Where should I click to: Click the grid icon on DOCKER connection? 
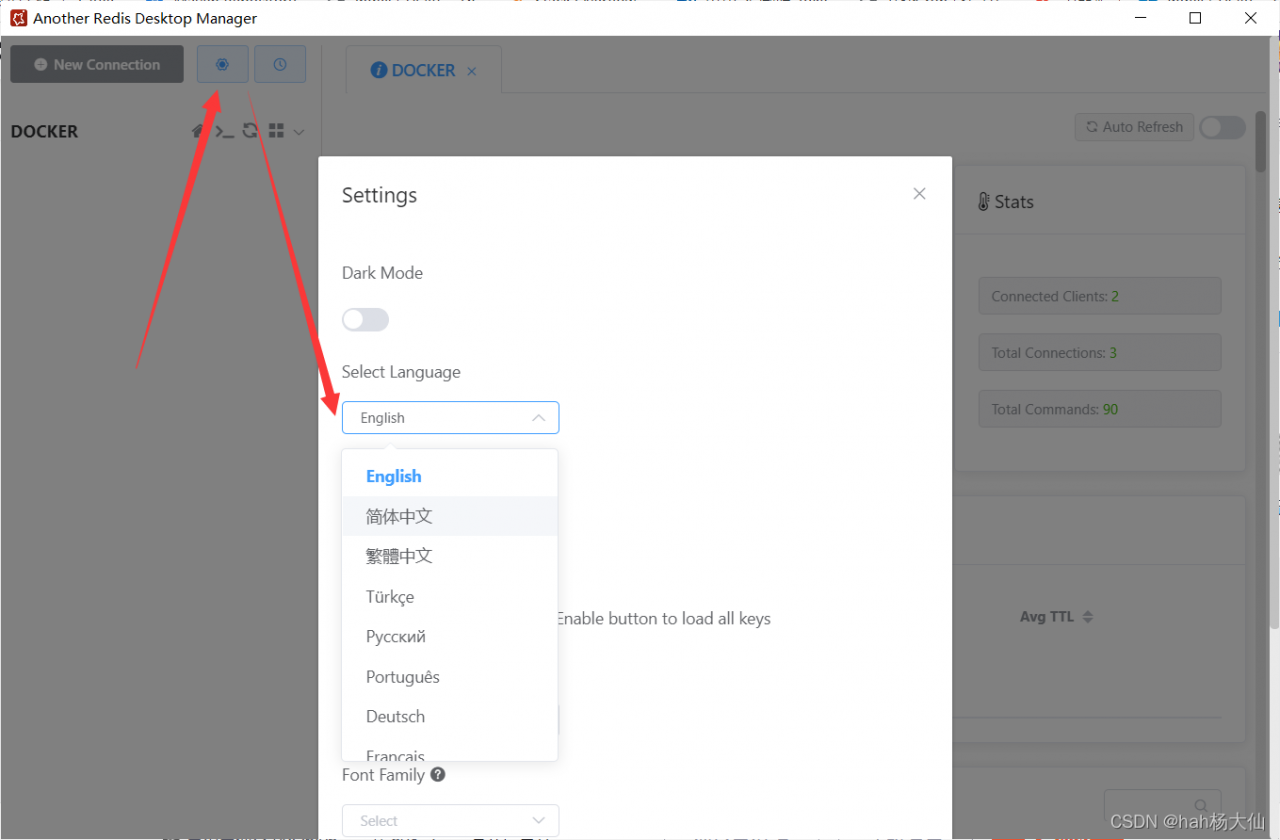point(277,131)
